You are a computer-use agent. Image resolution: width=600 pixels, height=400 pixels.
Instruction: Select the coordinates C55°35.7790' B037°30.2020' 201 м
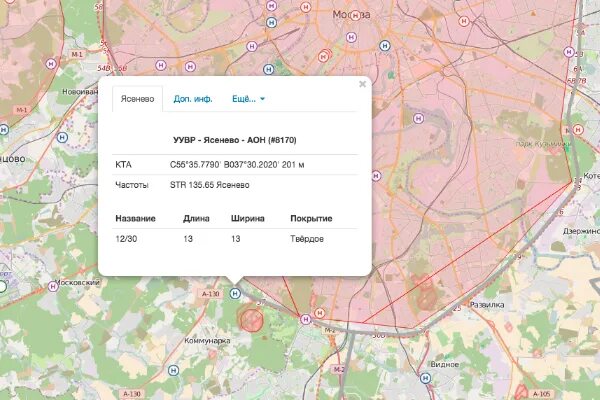point(237,165)
